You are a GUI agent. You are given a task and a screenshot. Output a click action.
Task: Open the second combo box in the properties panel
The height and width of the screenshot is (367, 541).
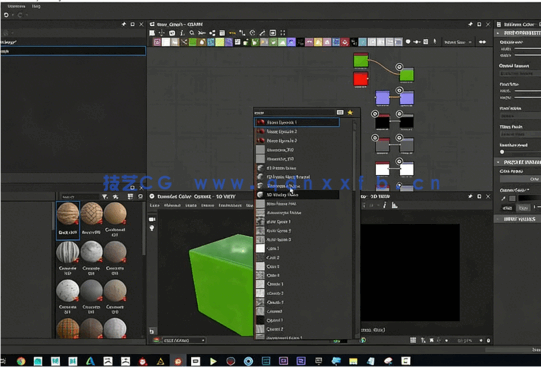click(x=520, y=116)
